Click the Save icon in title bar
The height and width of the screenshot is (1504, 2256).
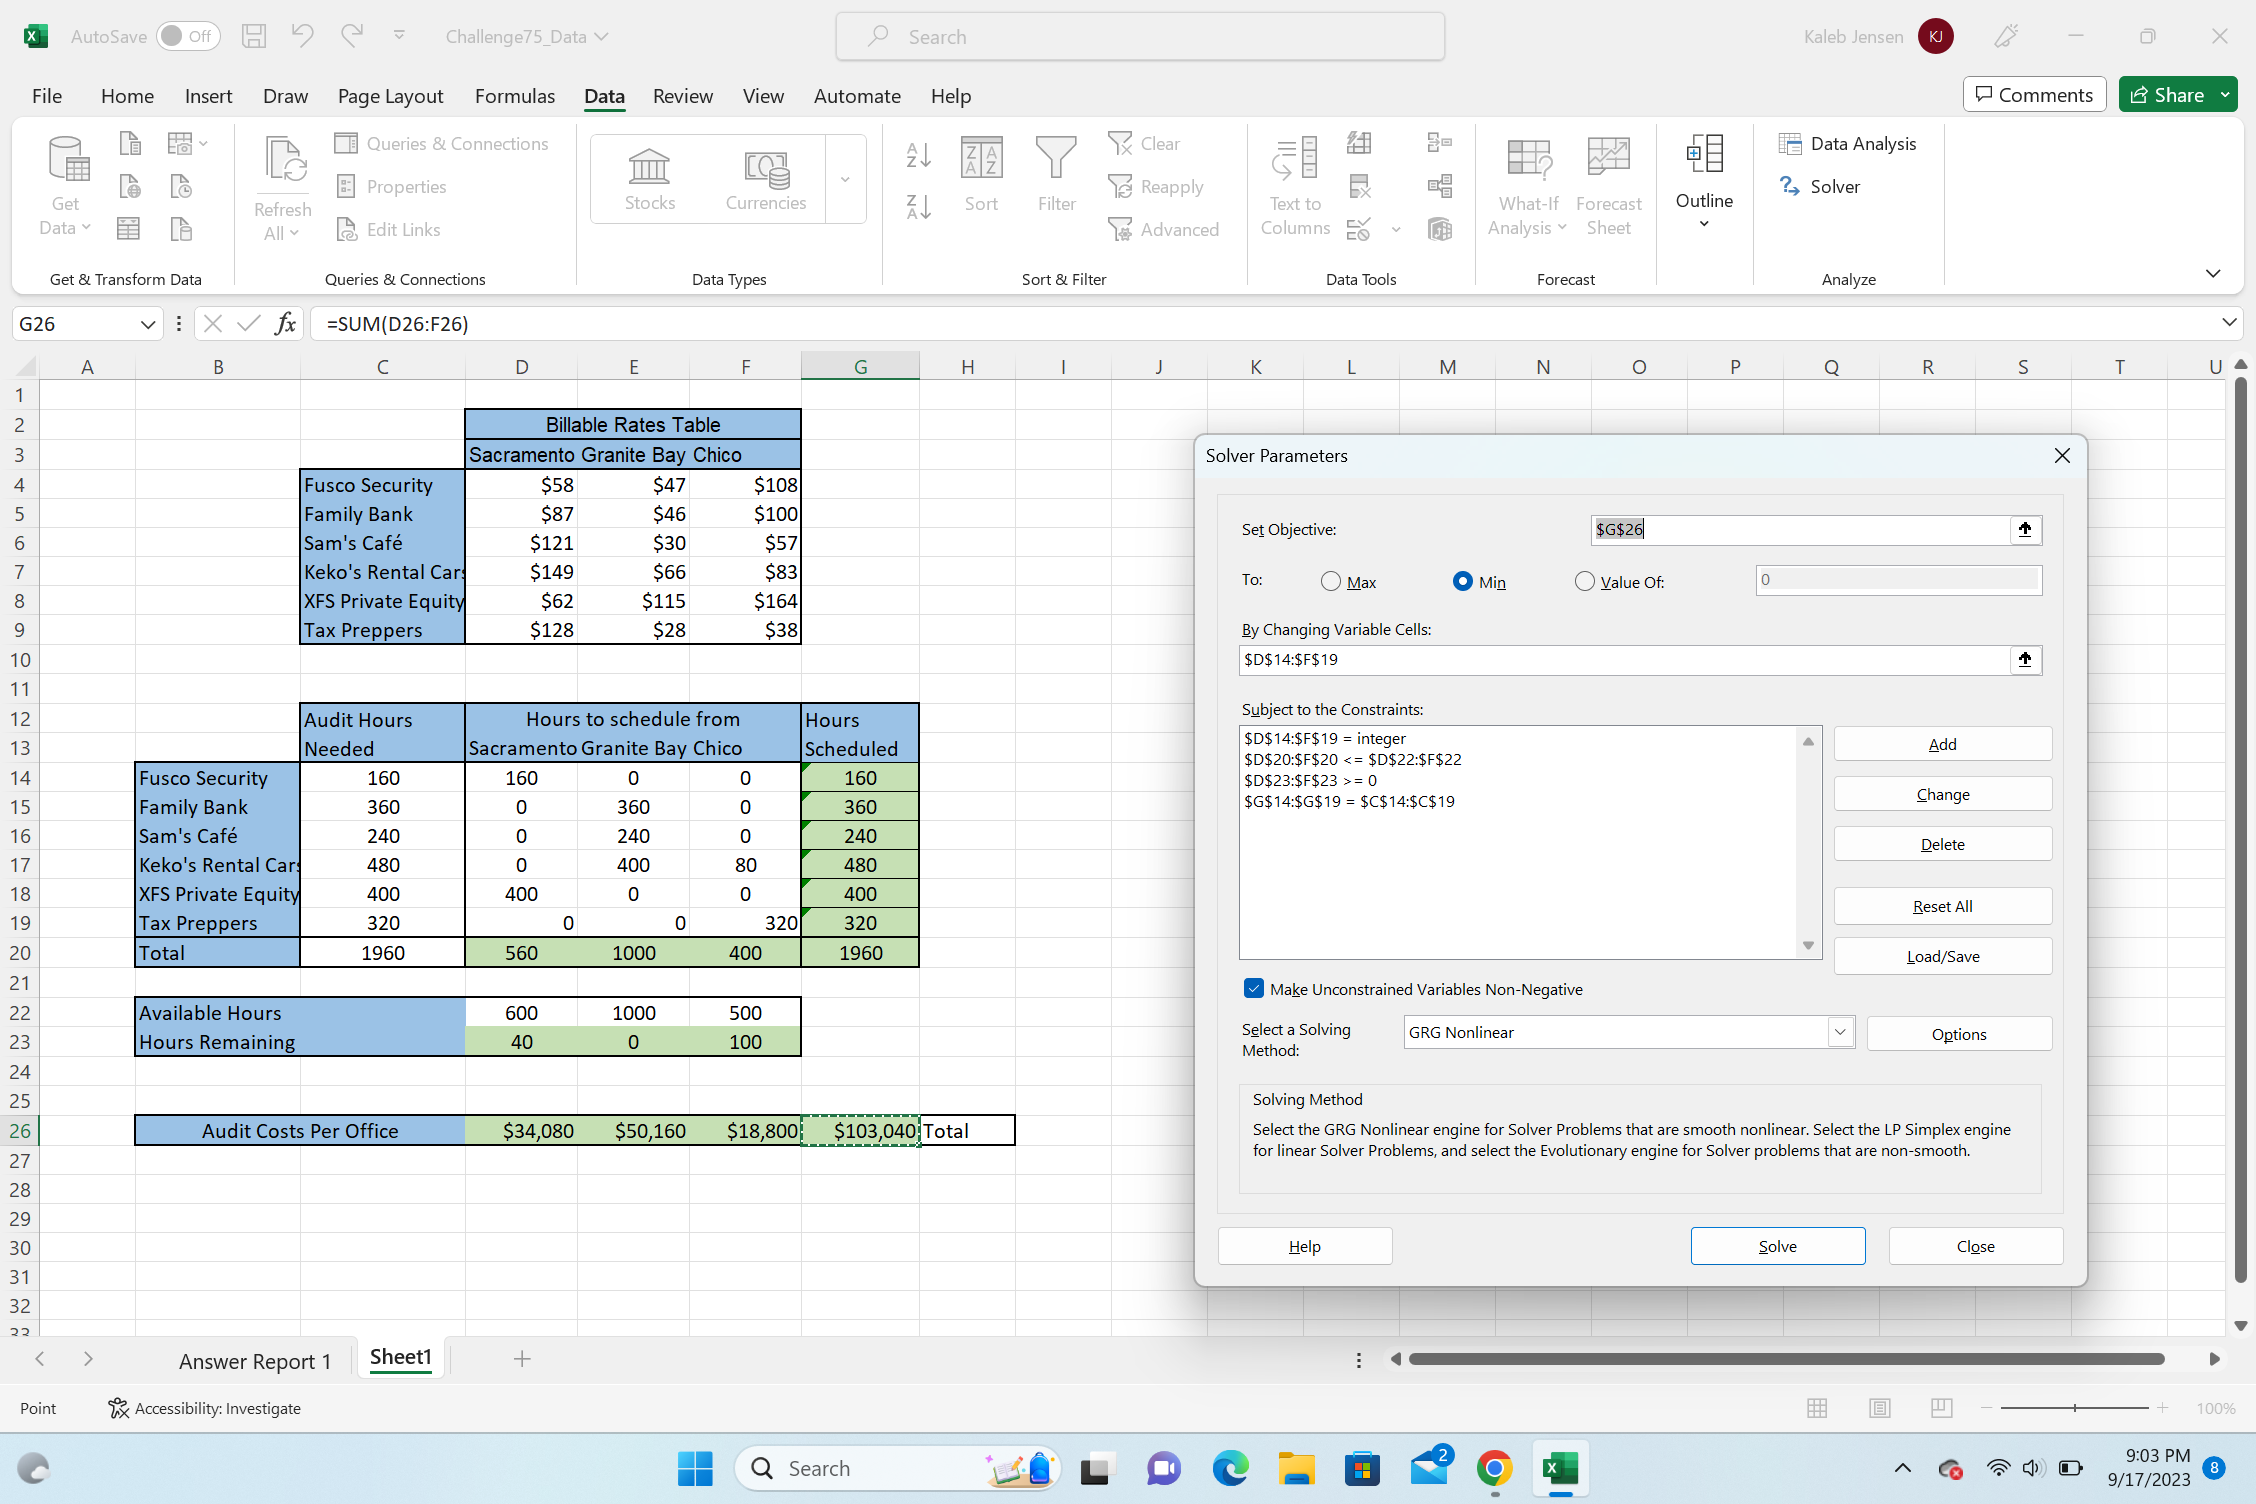click(254, 37)
